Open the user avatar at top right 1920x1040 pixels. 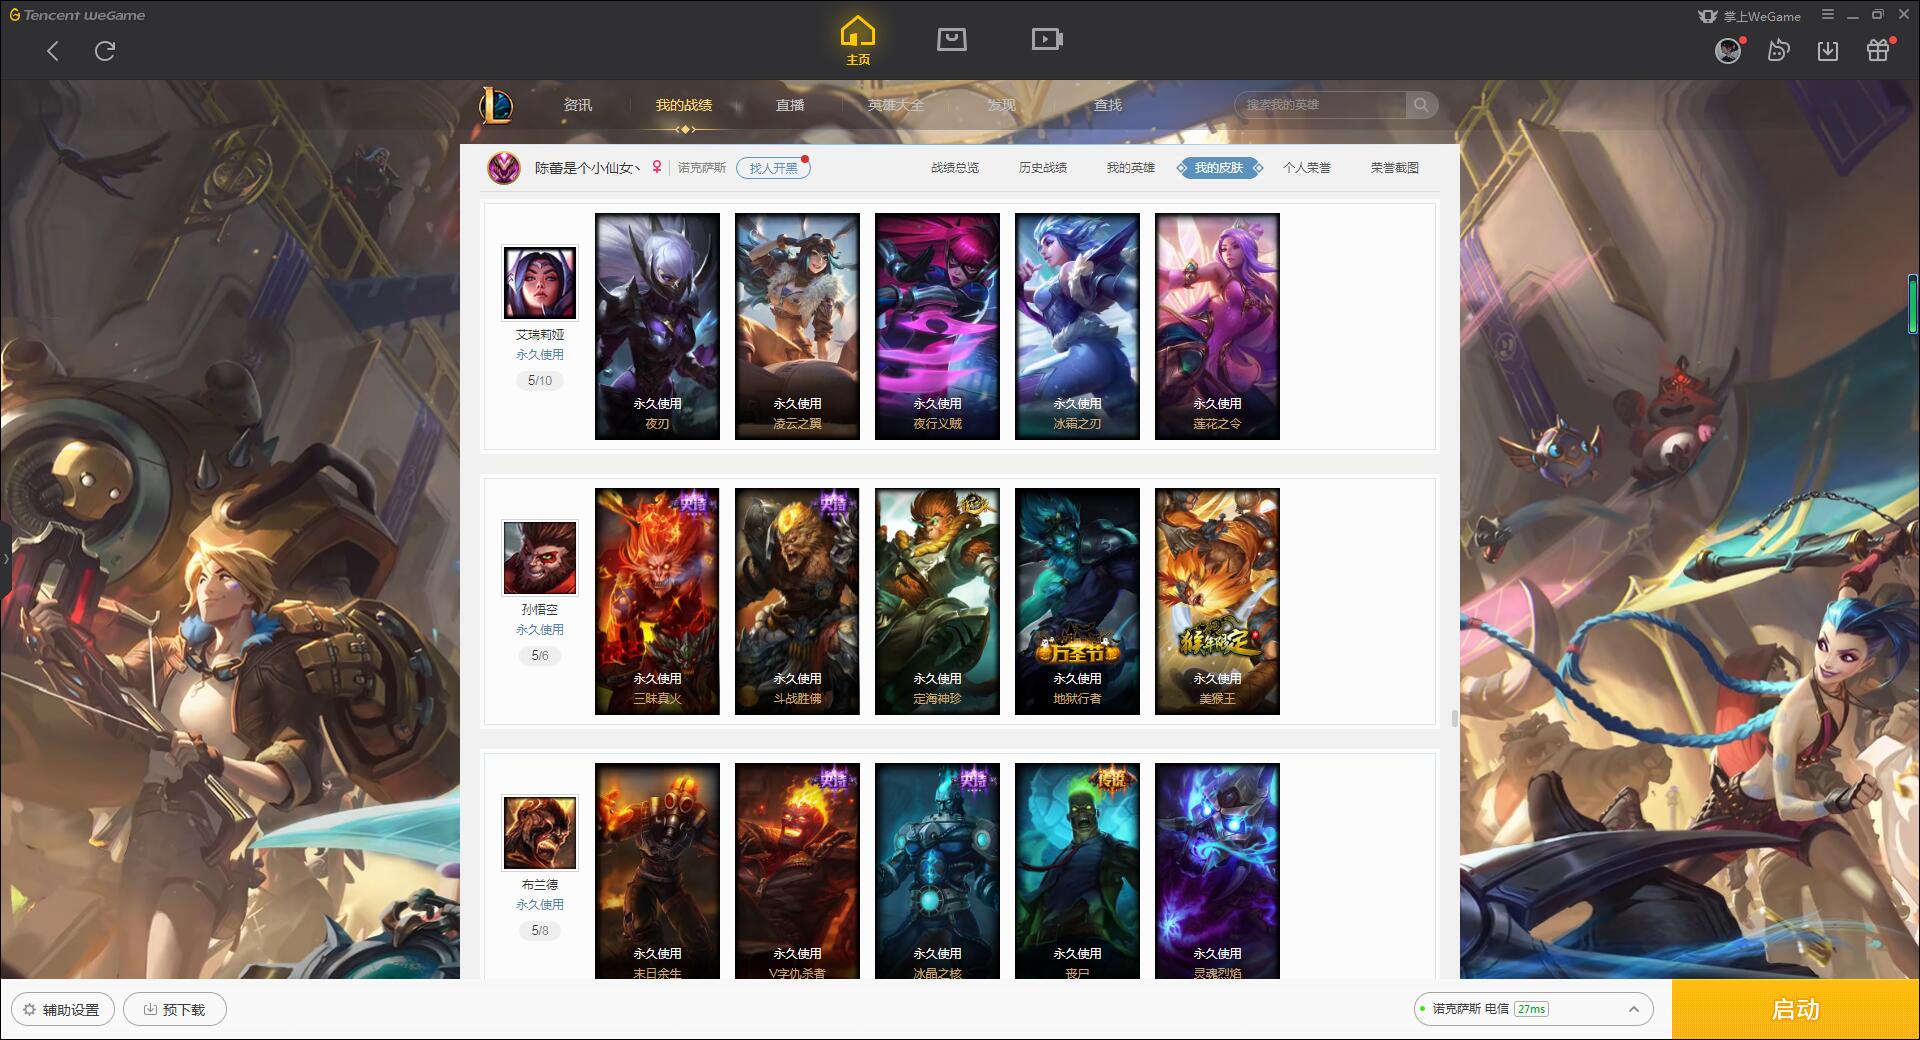pos(1728,50)
